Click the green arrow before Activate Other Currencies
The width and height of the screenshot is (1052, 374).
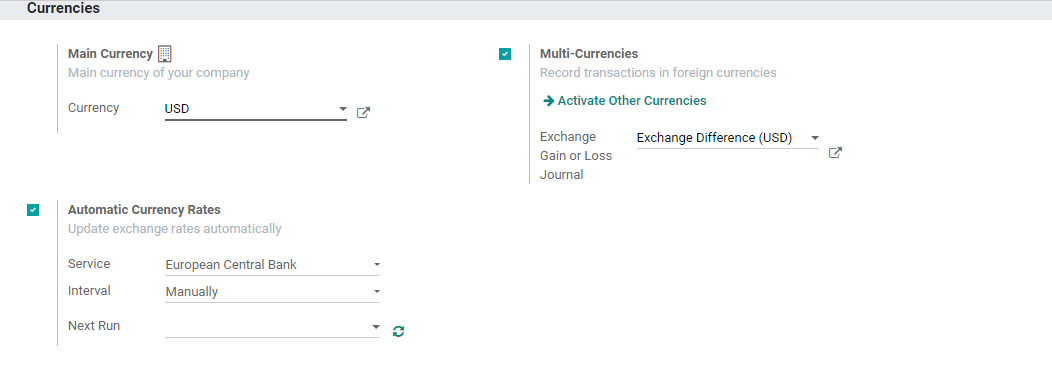pos(548,101)
